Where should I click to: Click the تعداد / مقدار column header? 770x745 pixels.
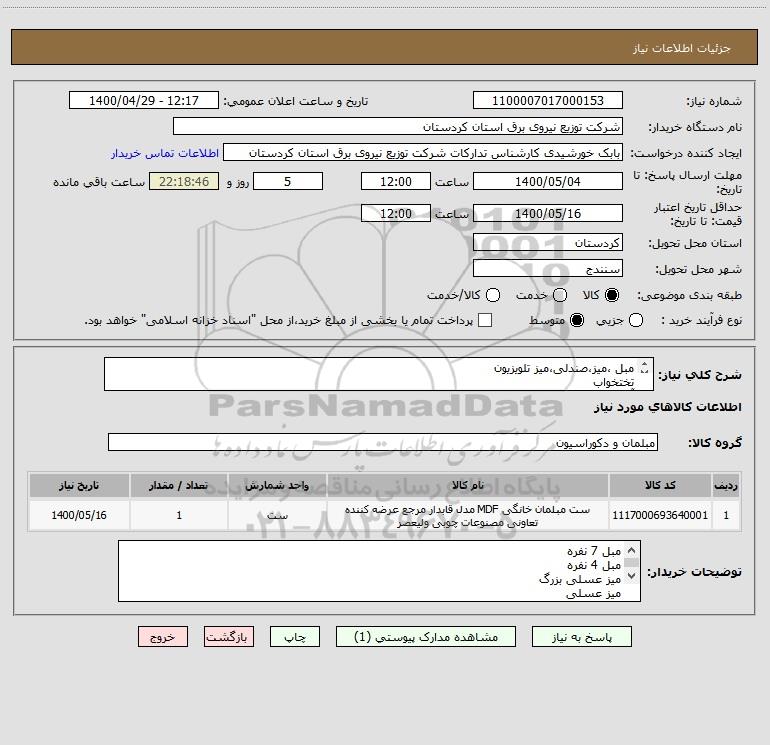point(179,485)
